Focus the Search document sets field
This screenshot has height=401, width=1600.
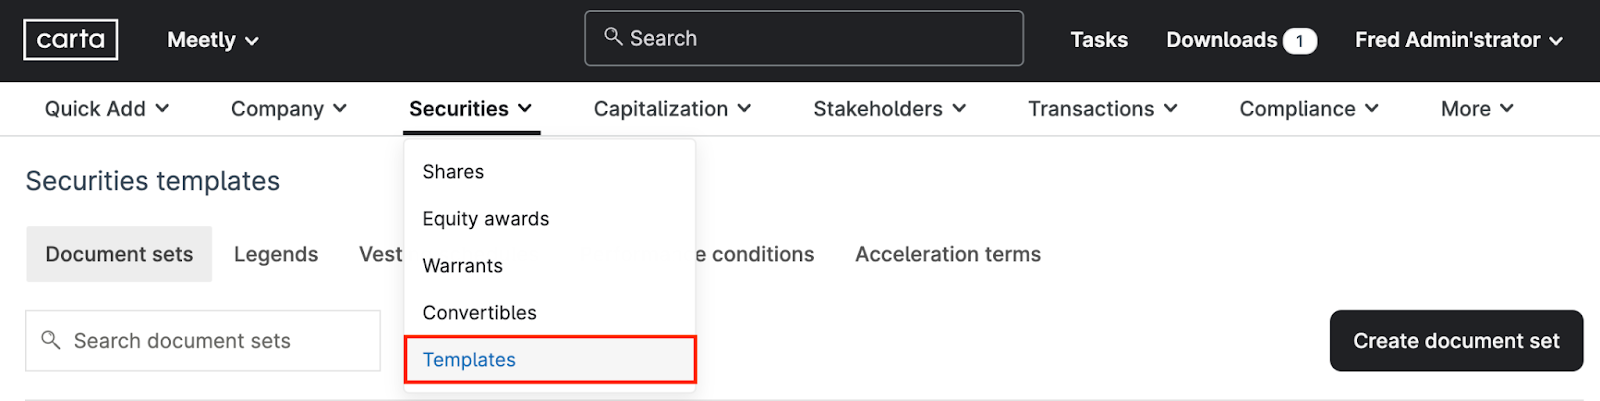(x=203, y=341)
